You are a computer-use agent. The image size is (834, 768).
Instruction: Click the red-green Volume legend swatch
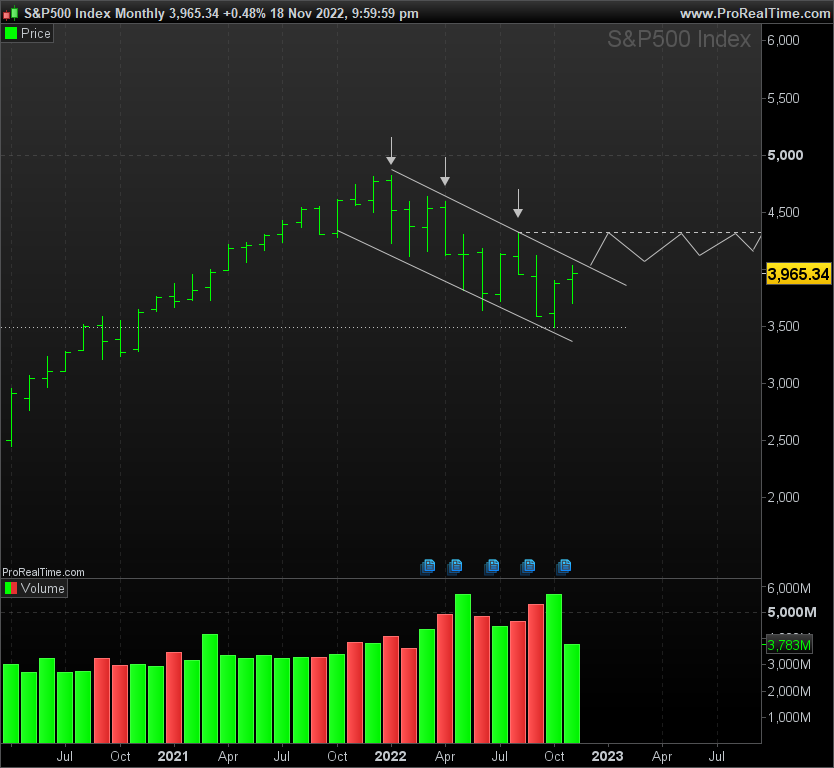[11, 588]
